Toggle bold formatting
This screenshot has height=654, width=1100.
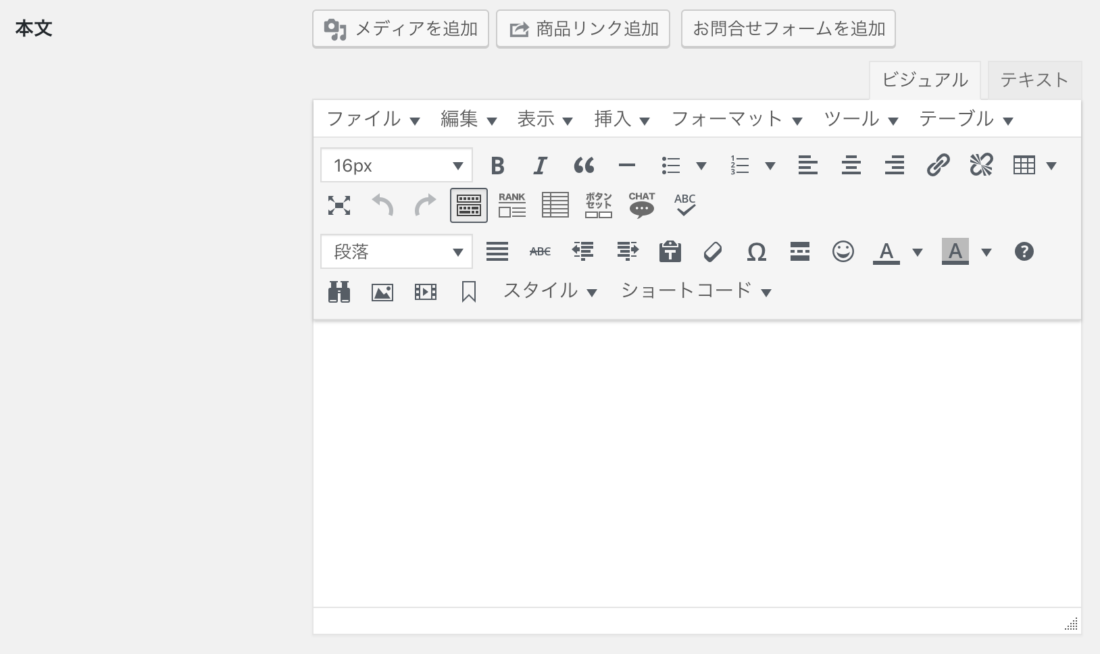[x=497, y=166]
